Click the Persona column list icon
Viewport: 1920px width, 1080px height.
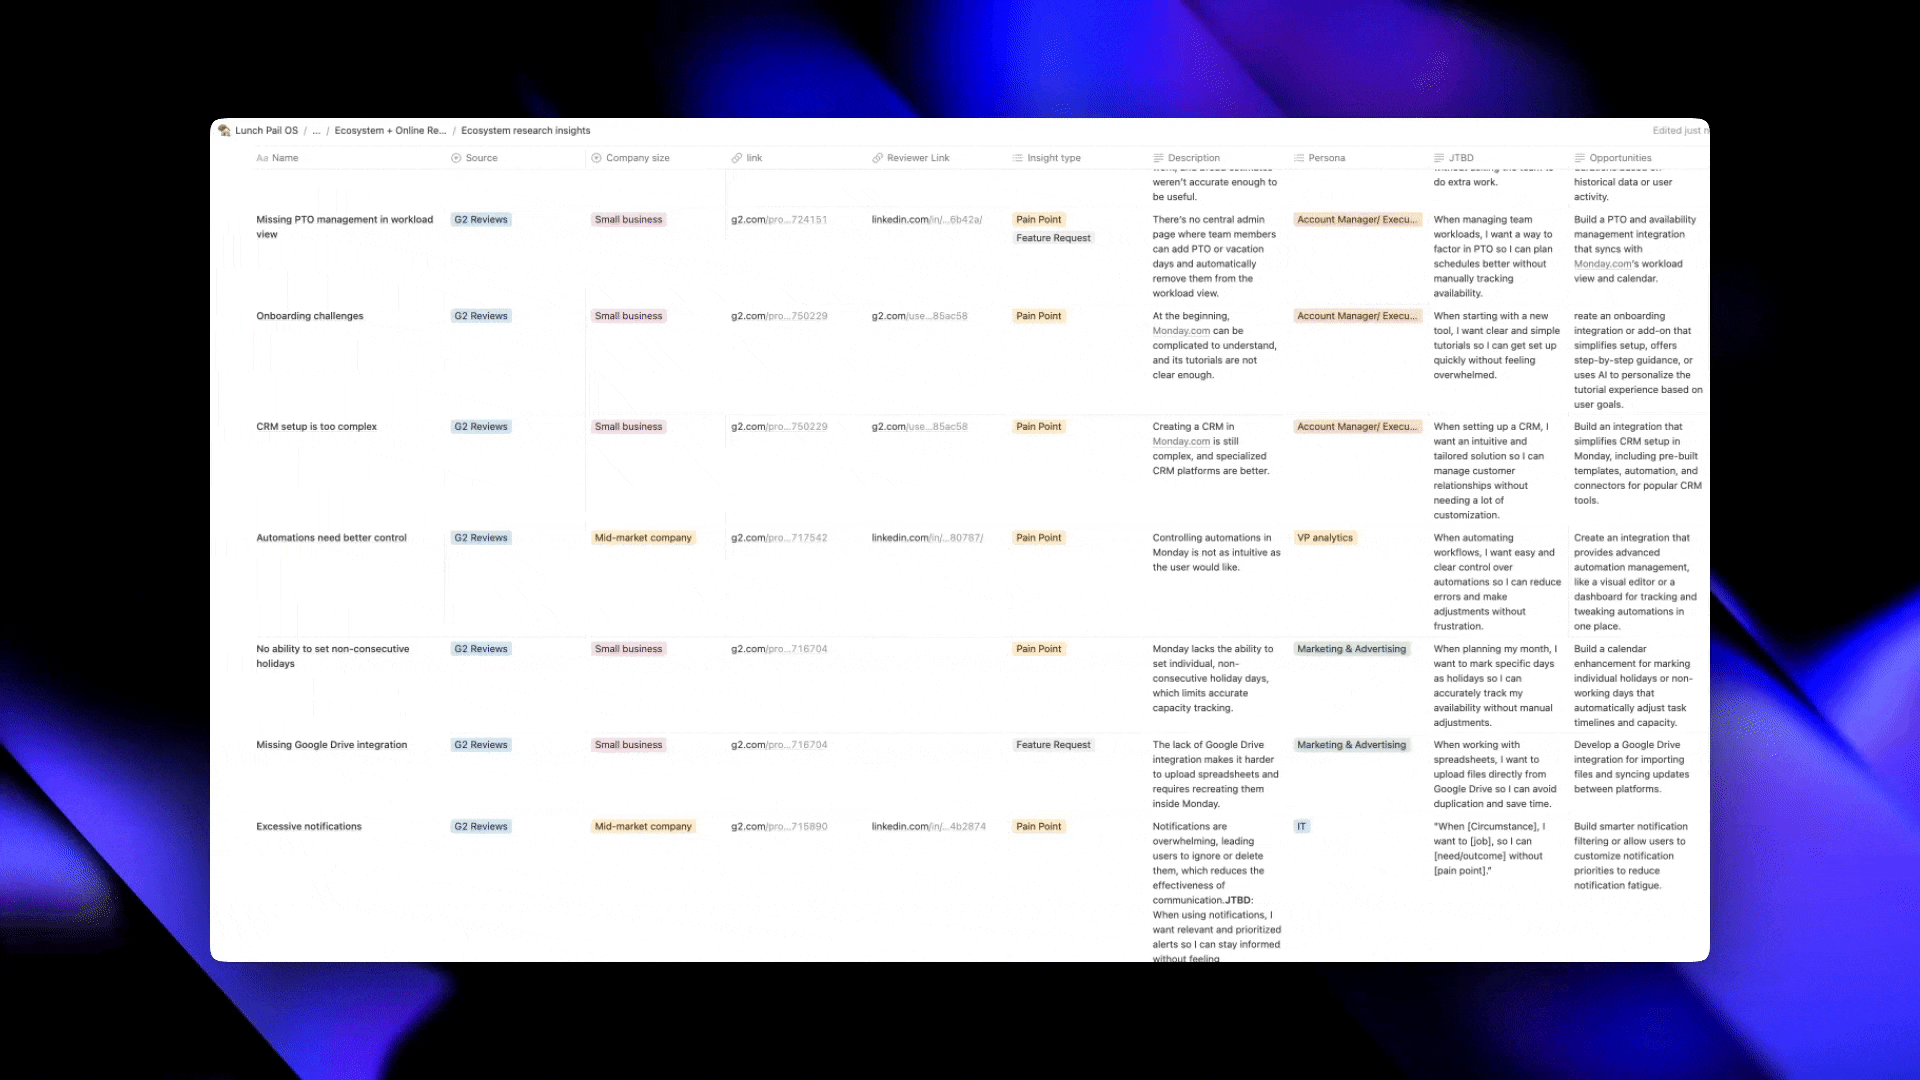pos(1299,158)
